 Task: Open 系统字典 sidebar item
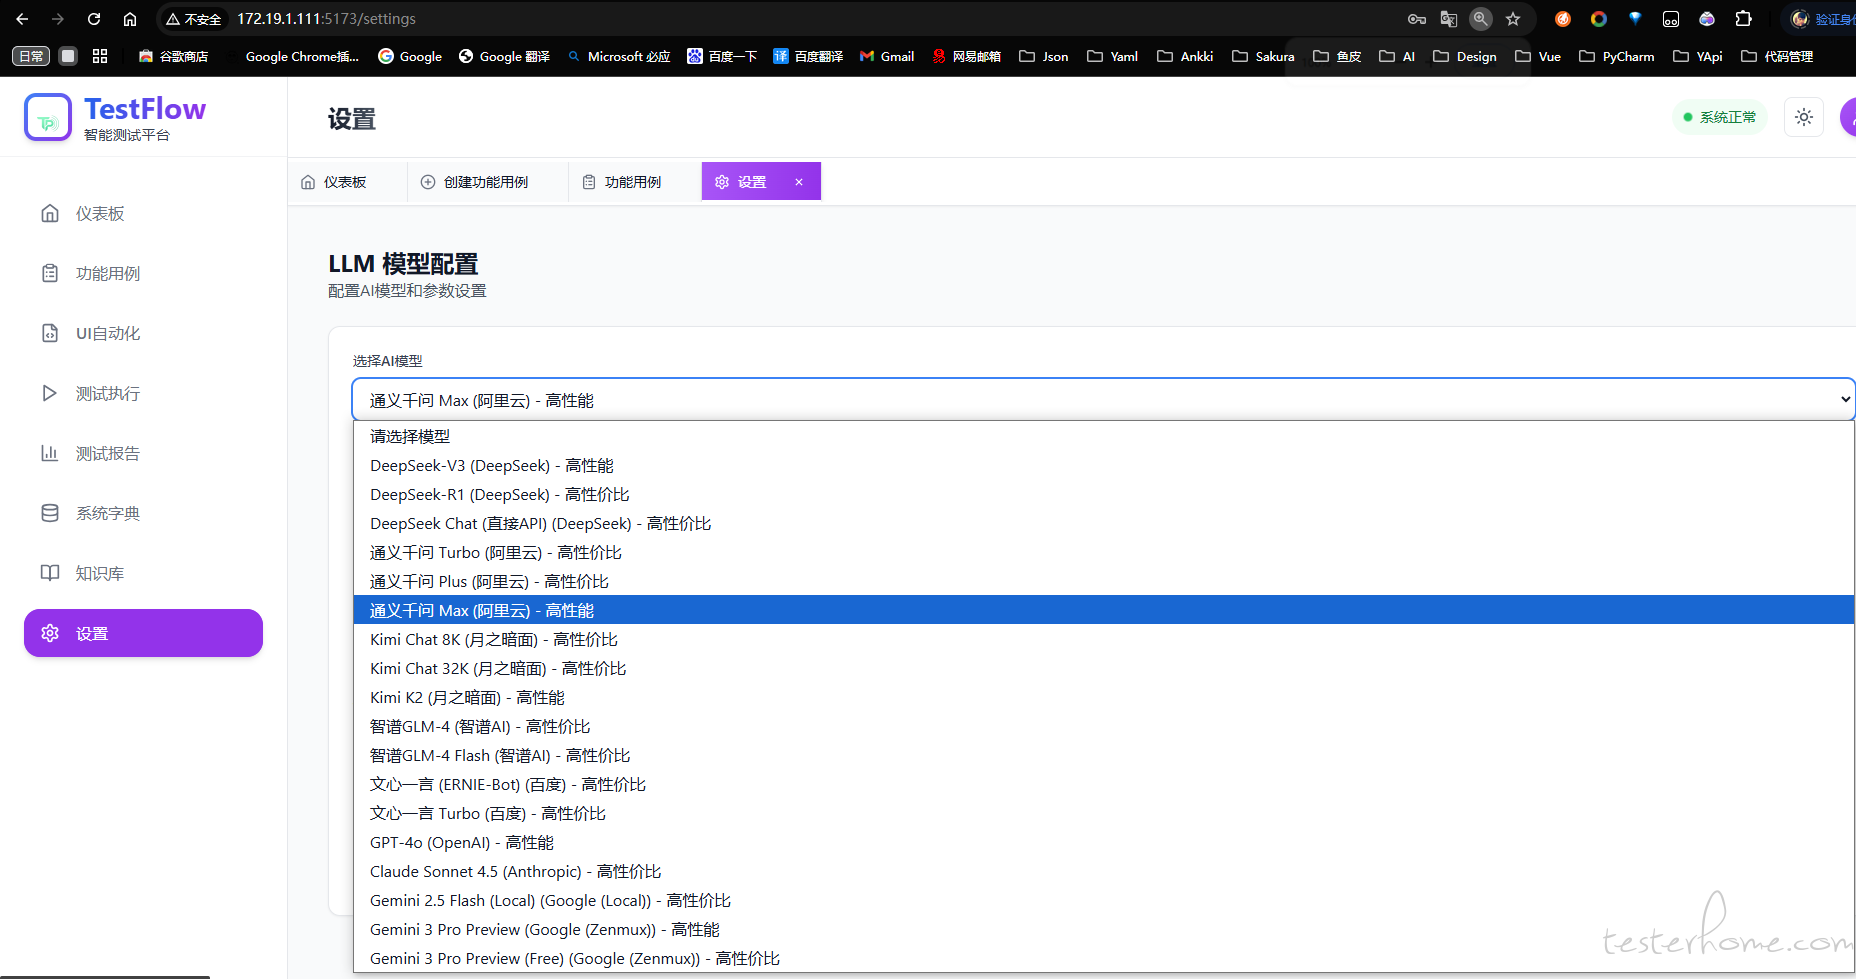click(107, 514)
